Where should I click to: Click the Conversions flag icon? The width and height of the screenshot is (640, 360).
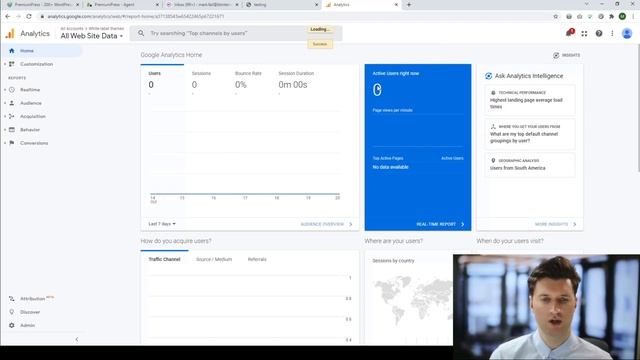tap(12, 143)
